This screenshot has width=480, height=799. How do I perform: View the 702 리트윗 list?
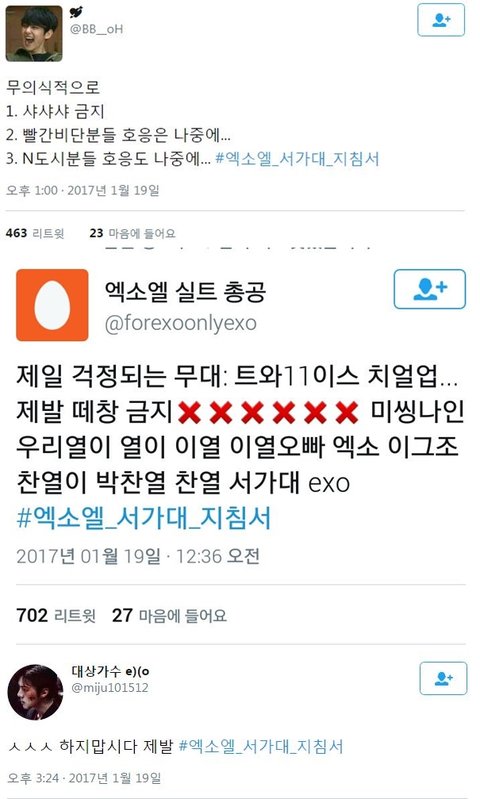pos(56,616)
